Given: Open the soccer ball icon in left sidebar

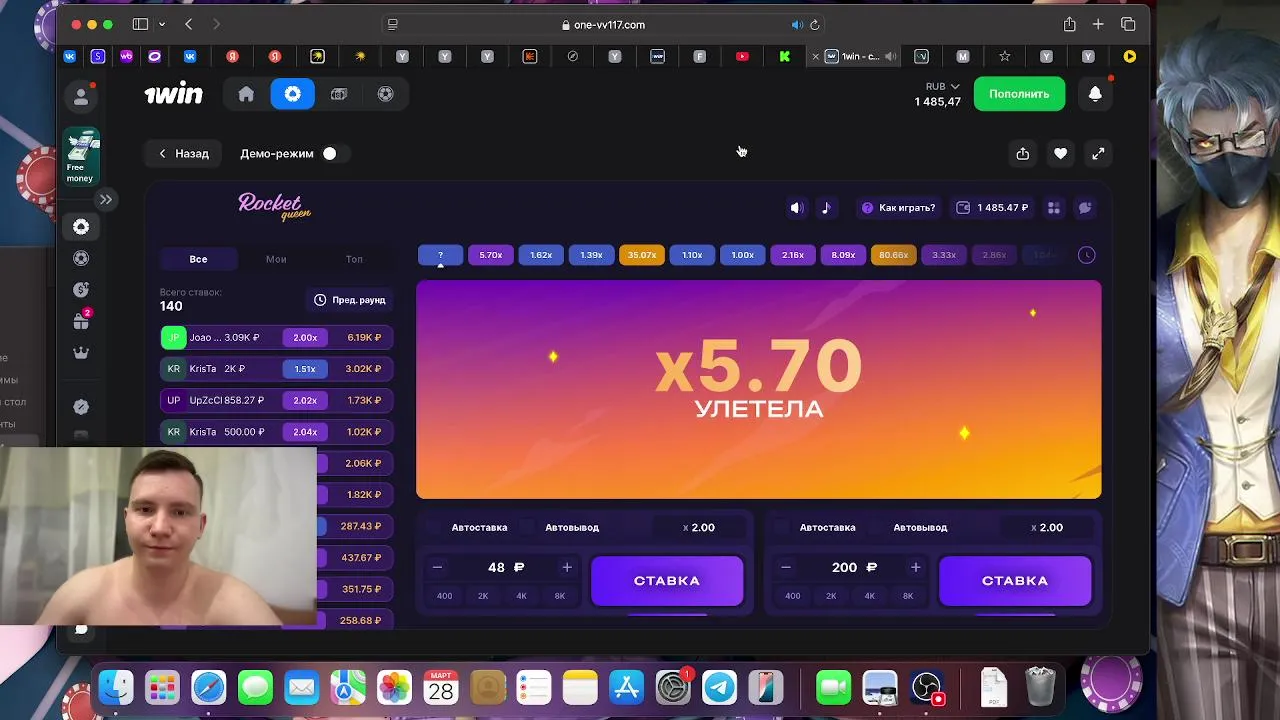Looking at the screenshot, I should click(81, 258).
